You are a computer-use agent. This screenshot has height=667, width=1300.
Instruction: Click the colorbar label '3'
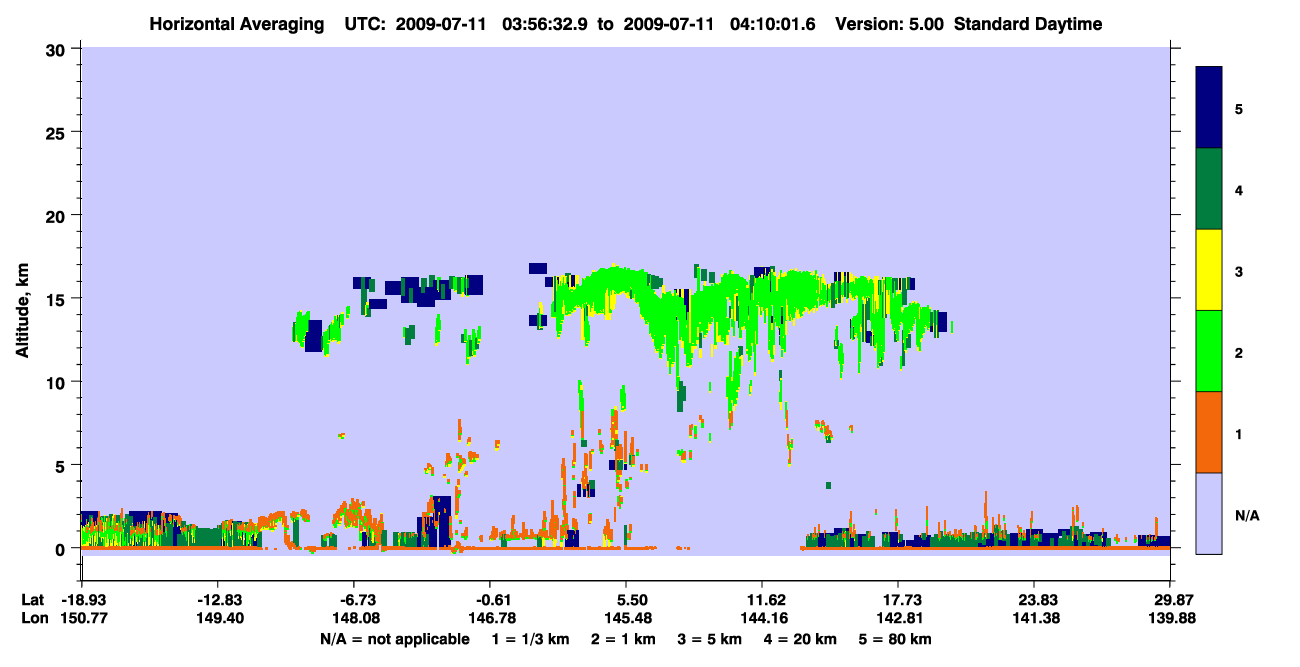(x=1239, y=271)
